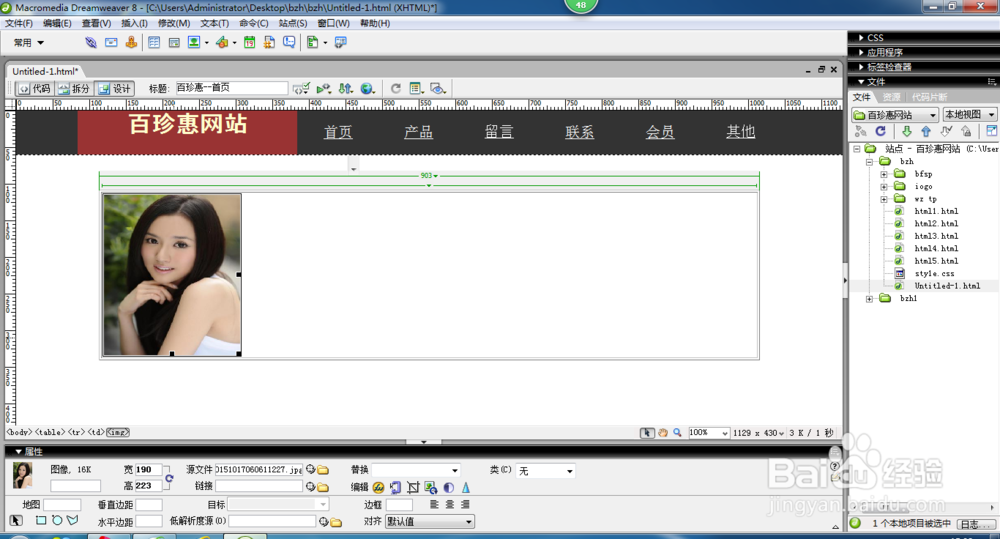1000x539 pixels.
Task: Toggle Hand tool in status bar
Action: click(x=663, y=432)
